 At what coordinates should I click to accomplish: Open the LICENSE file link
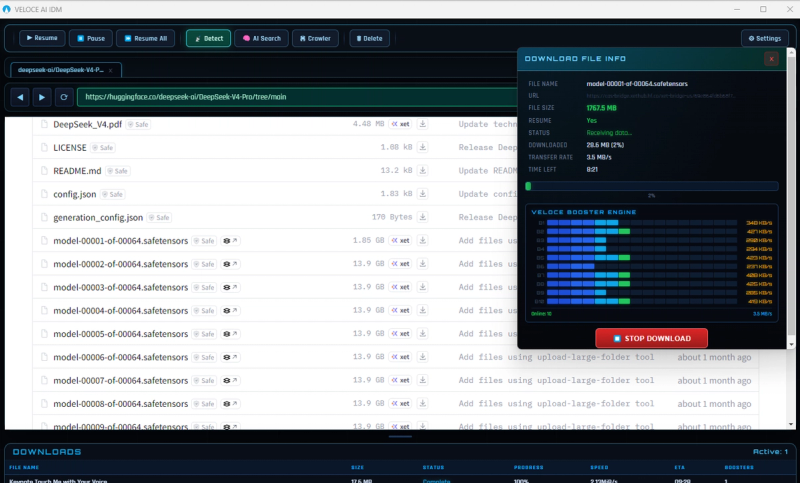[x=69, y=147]
